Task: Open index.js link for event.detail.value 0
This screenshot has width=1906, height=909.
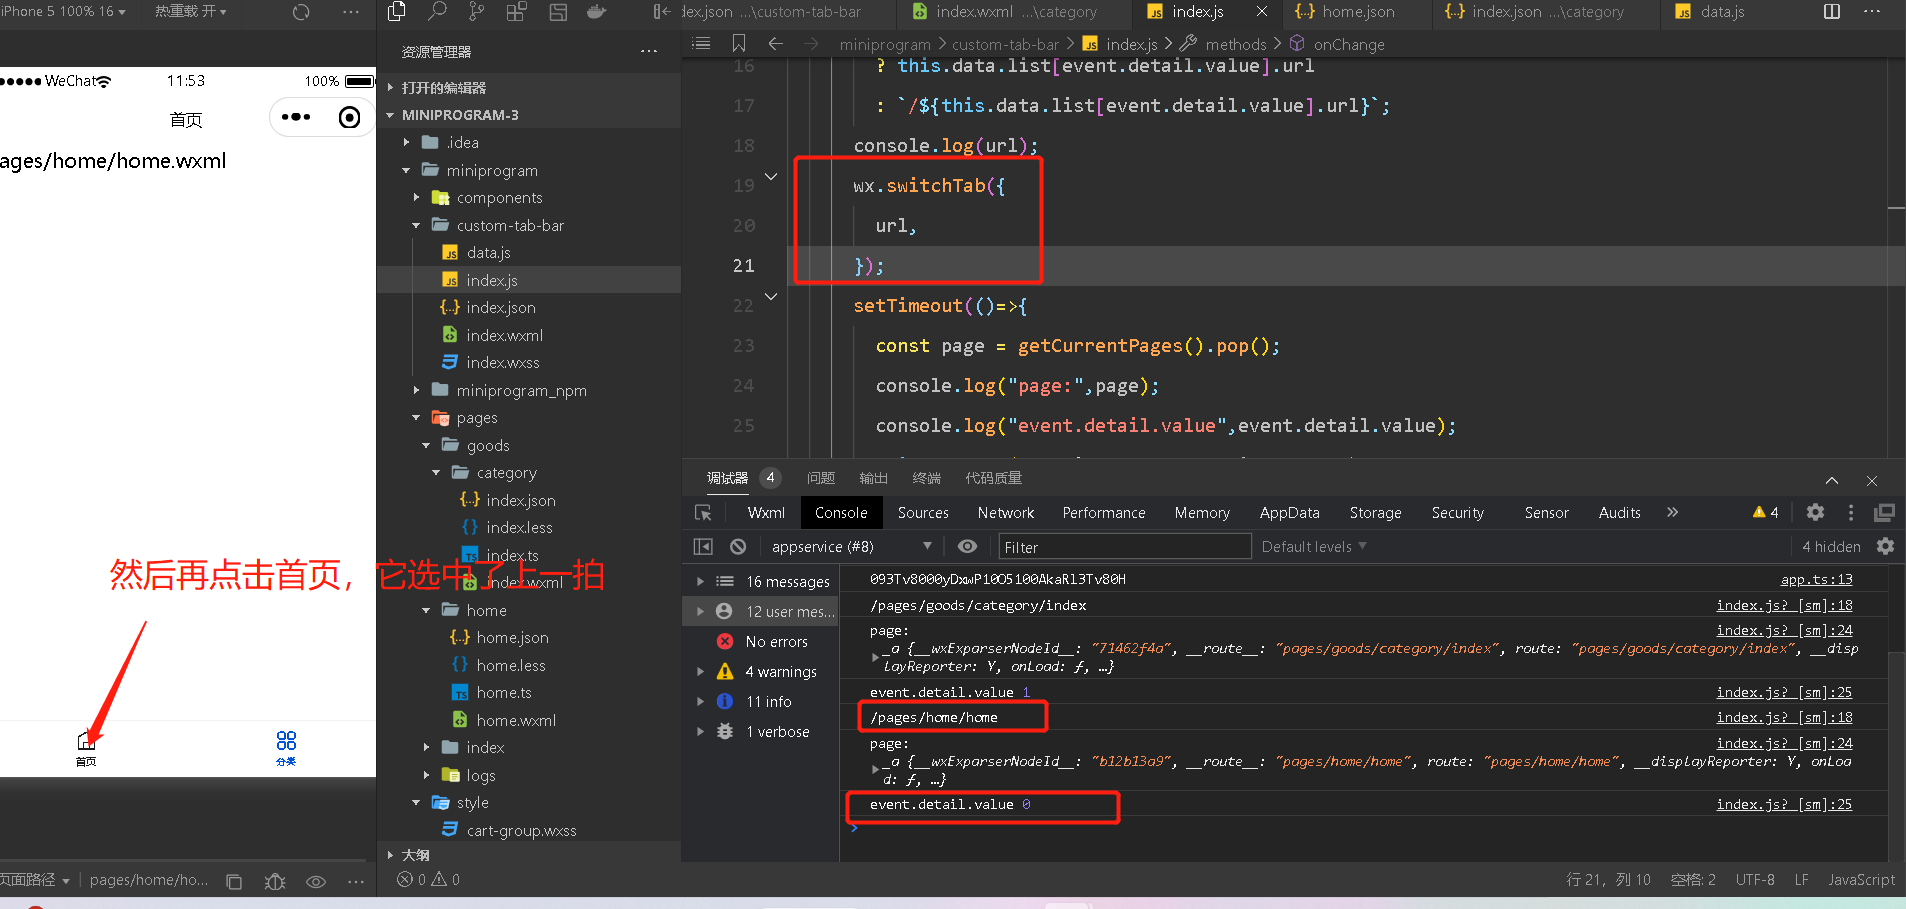Action: tap(1784, 804)
